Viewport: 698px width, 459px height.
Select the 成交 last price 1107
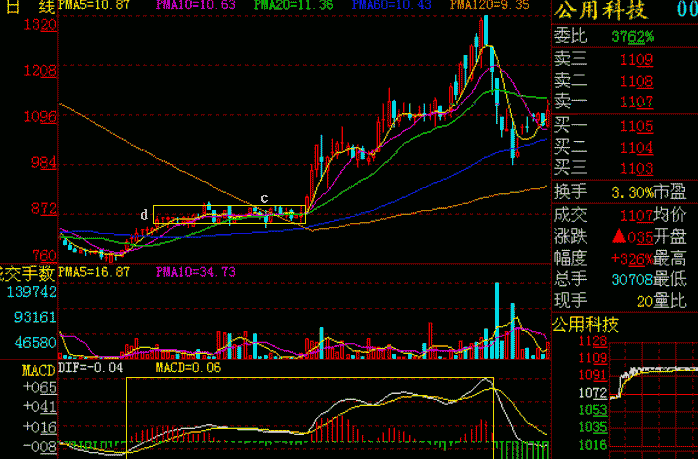(637, 216)
